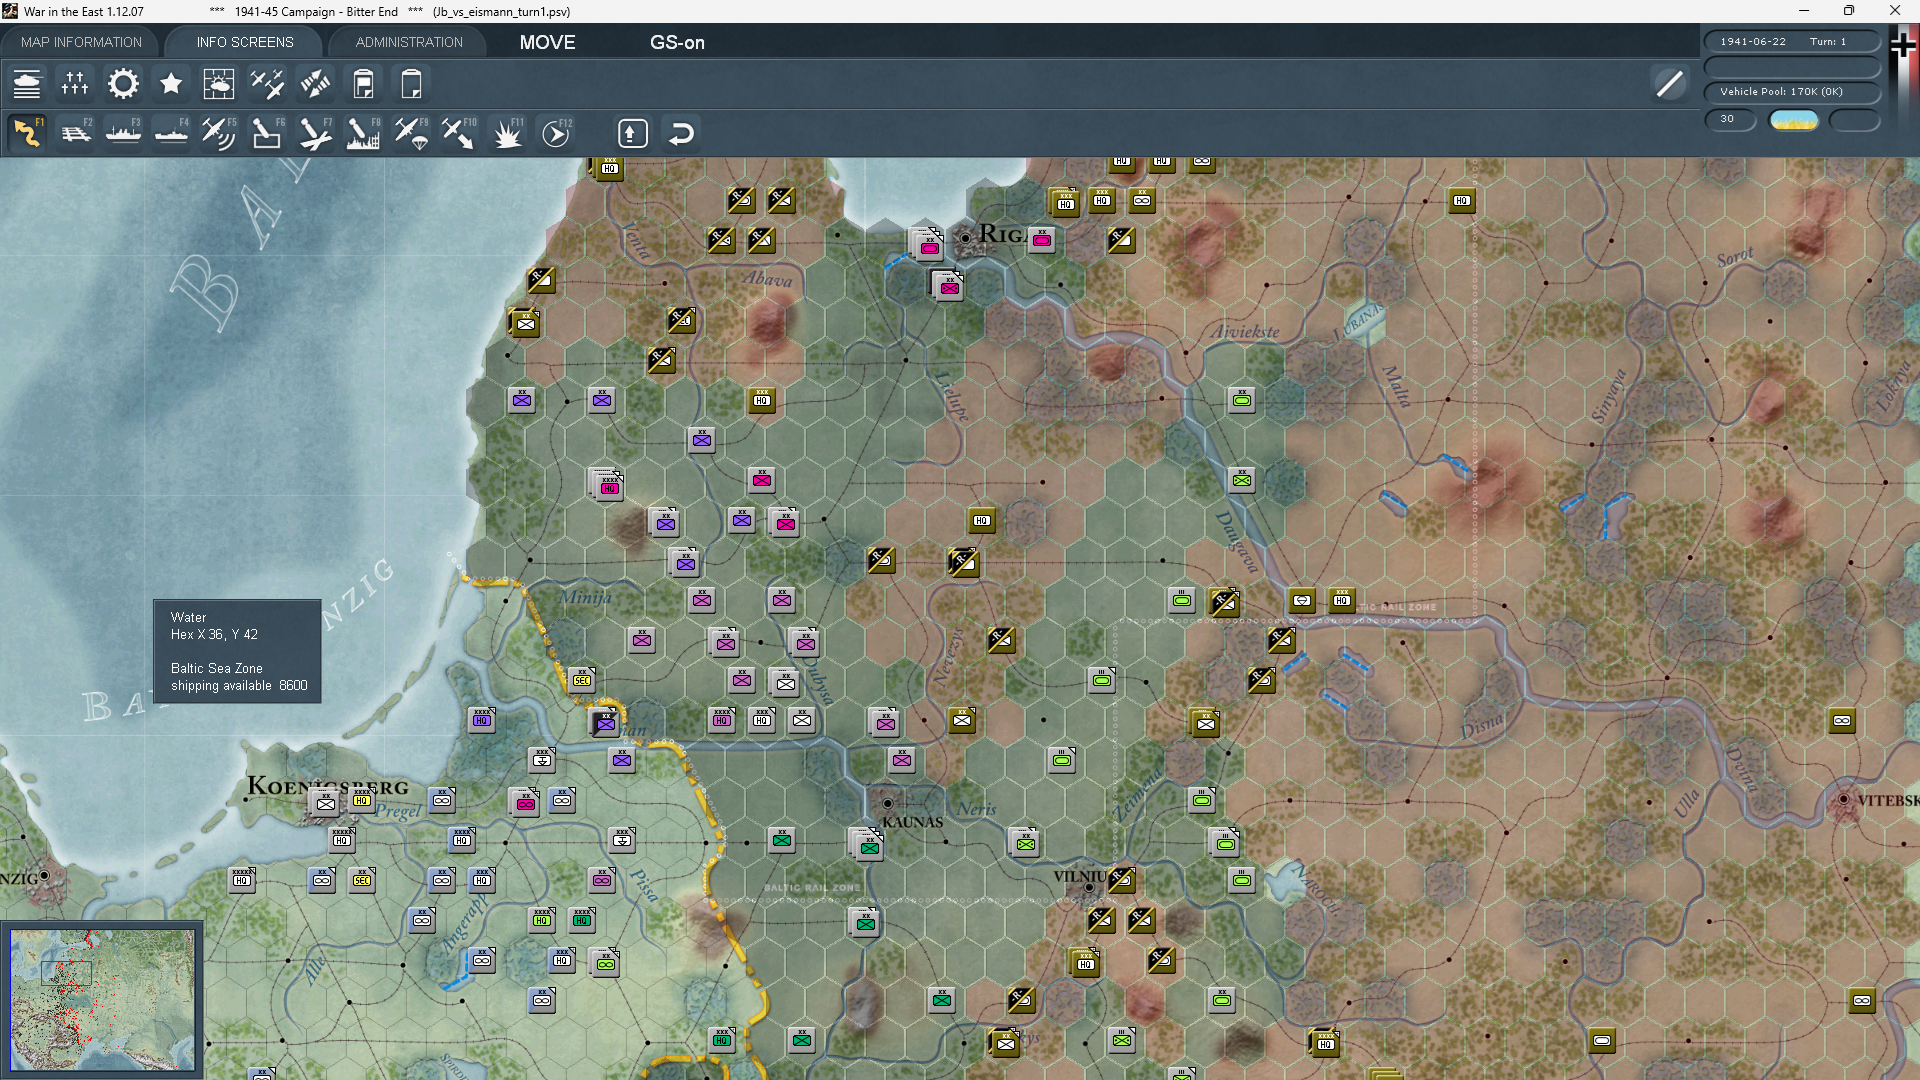
Task: Click the Undo curved-arrow icon
Action: coord(681,133)
